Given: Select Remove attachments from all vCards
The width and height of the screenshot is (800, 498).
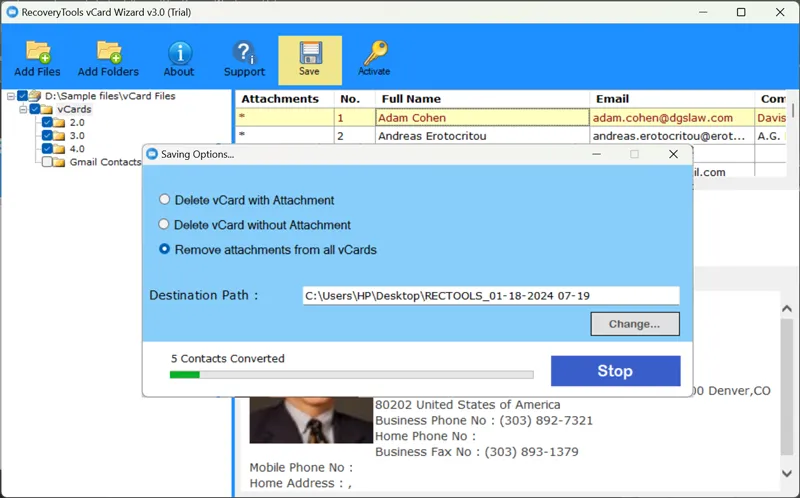Looking at the screenshot, I should click(164, 249).
